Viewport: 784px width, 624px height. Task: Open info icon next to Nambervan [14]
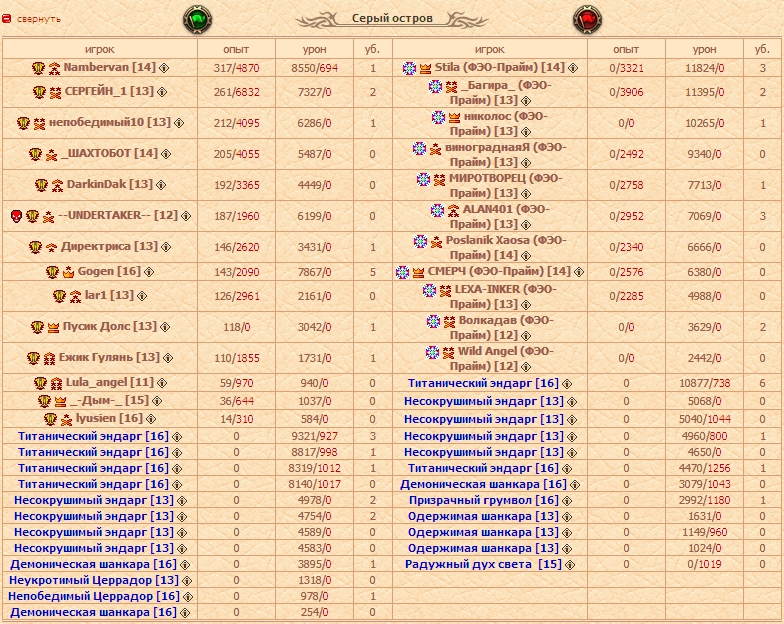164,68
